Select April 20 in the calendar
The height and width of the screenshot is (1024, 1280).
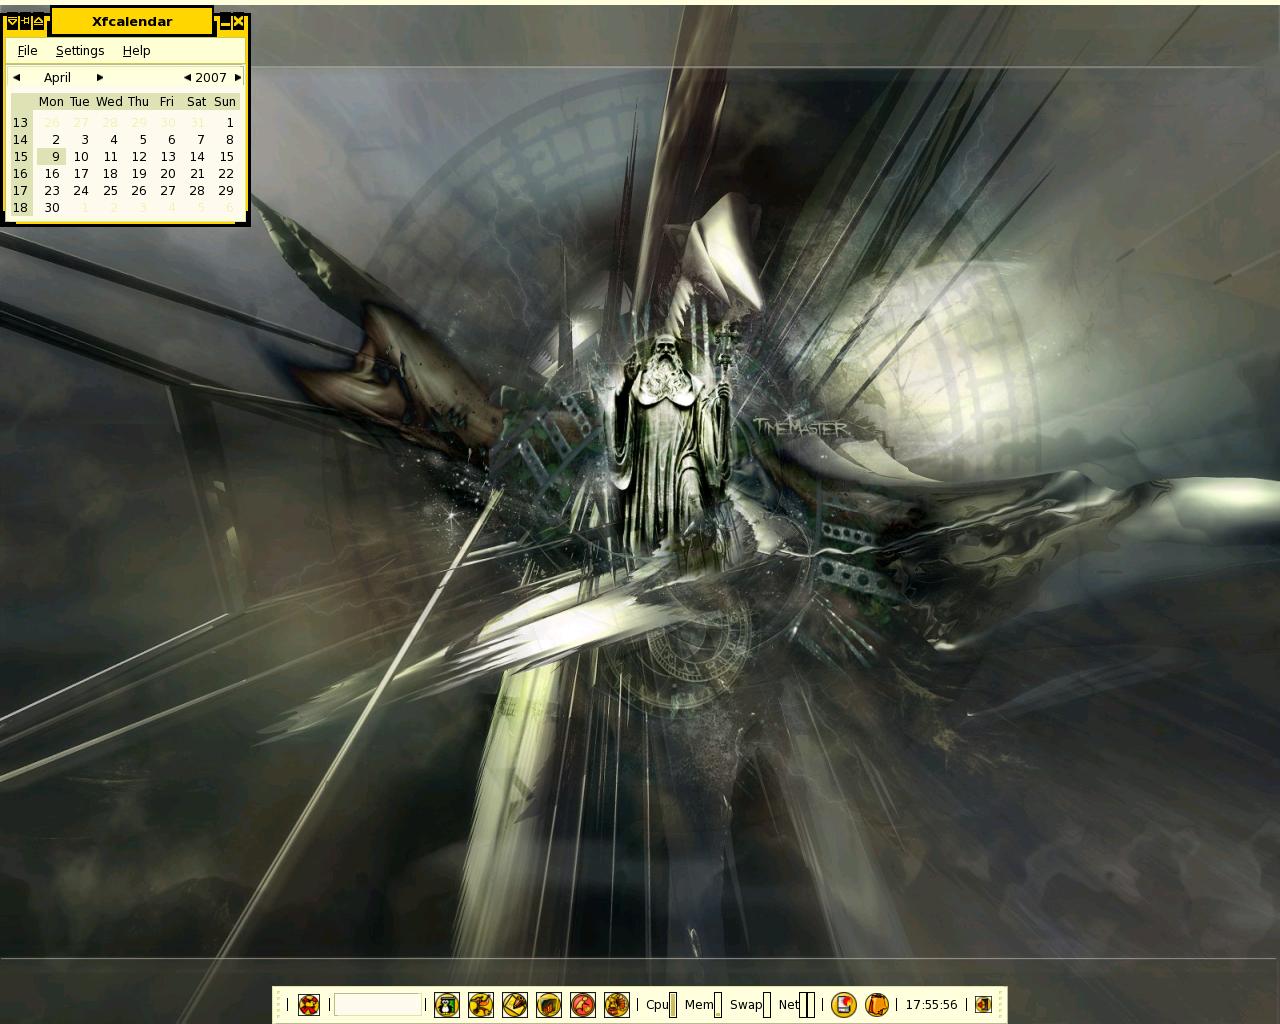168,173
